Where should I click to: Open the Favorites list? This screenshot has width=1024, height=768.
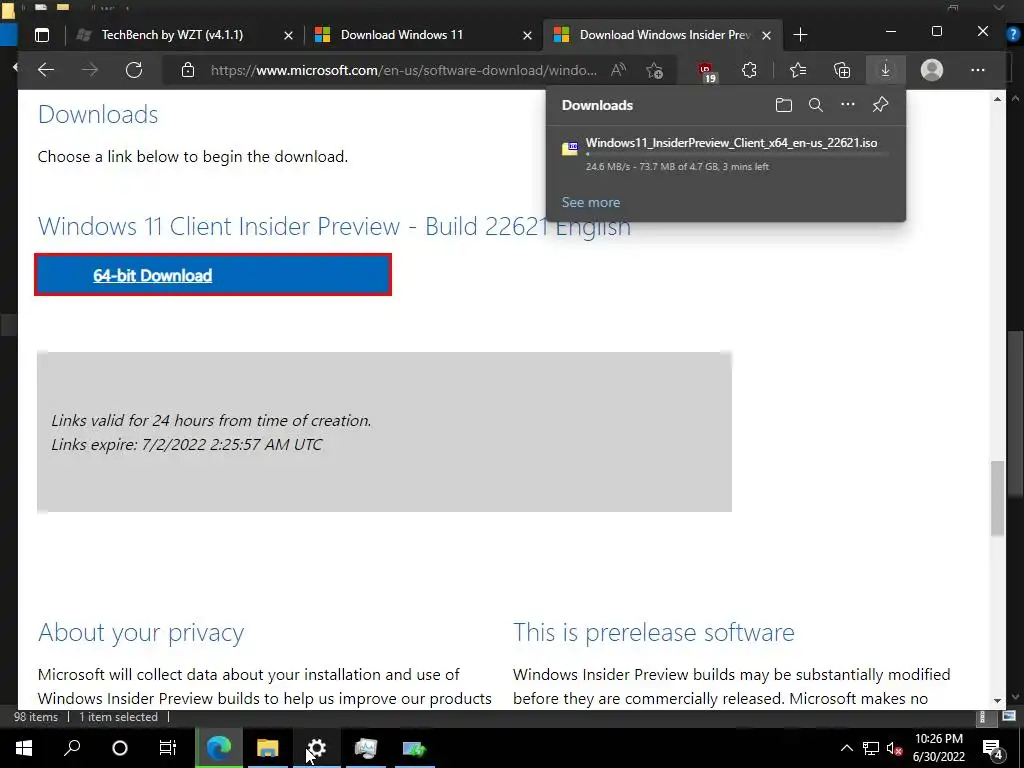797,70
